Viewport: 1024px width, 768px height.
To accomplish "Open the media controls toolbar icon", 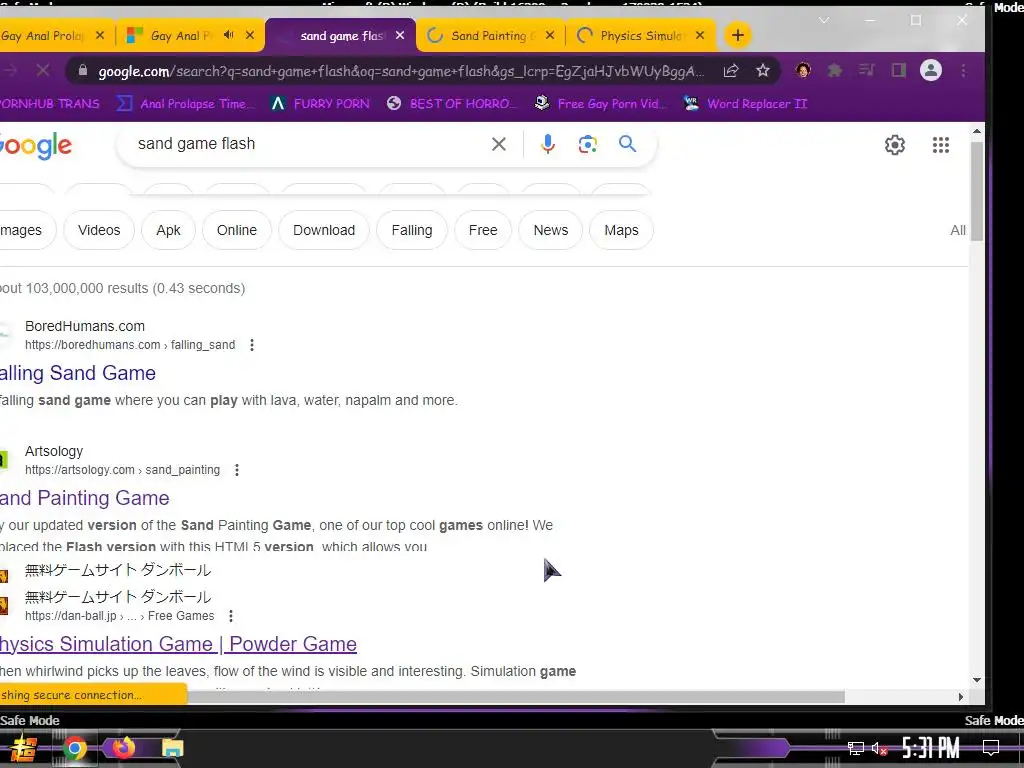I will pos(867,70).
